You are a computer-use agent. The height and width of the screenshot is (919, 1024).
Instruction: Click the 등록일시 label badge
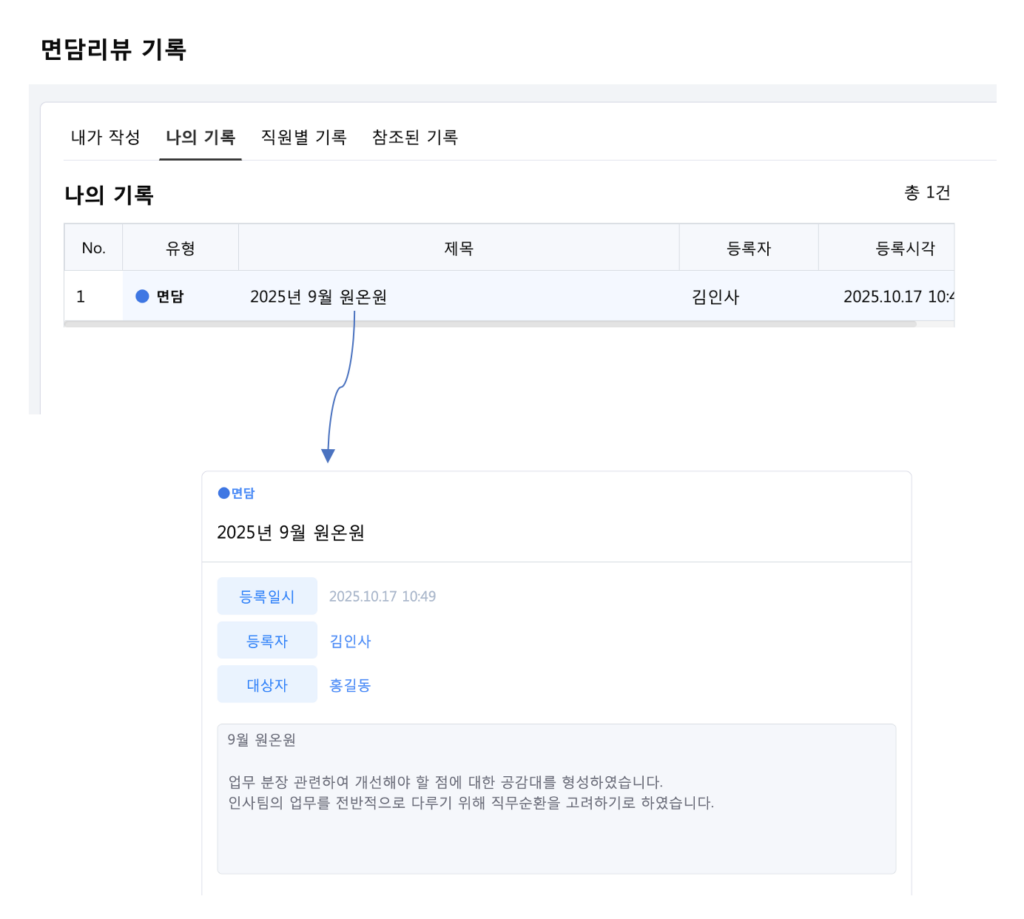pyautogui.click(x=267, y=597)
